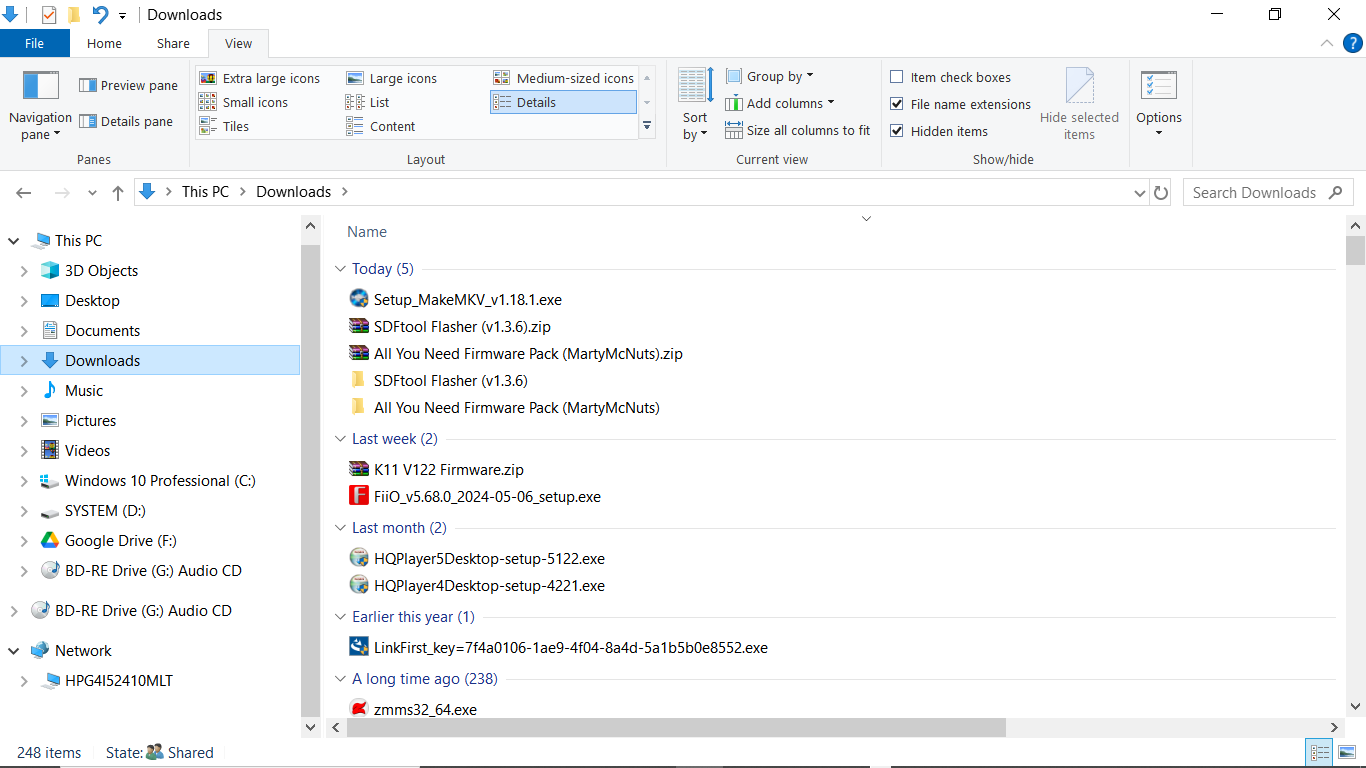The image size is (1366, 768).
Task: Select the Options icon in ribbon
Action: point(1159,86)
